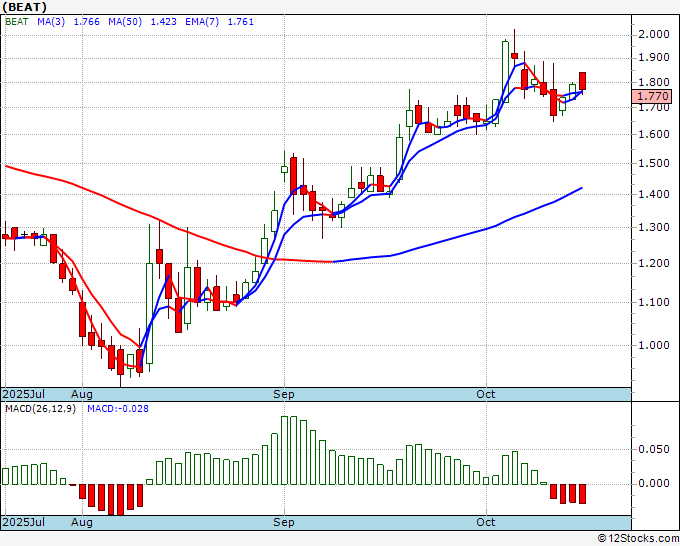Click the (BEAT) chart title

click(x=25, y=7)
